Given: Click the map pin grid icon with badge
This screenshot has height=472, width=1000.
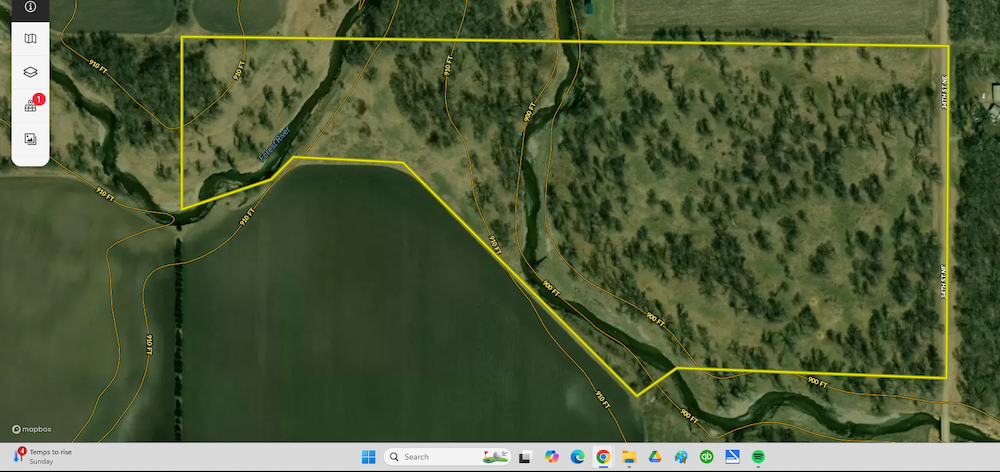Looking at the screenshot, I should [x=30, y=106].
